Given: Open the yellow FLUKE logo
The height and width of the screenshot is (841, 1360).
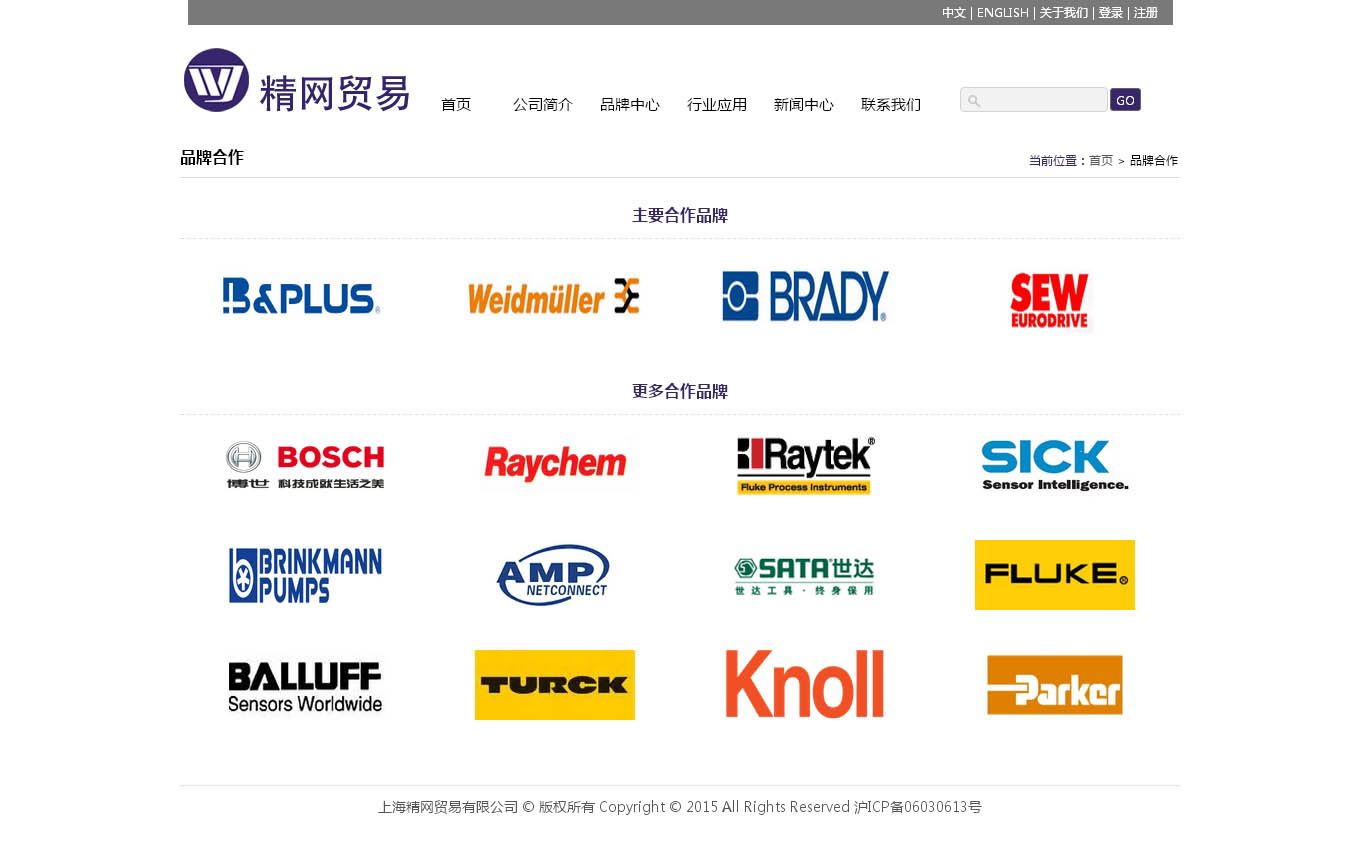Looking at the screenshot, I should 1055,575.
